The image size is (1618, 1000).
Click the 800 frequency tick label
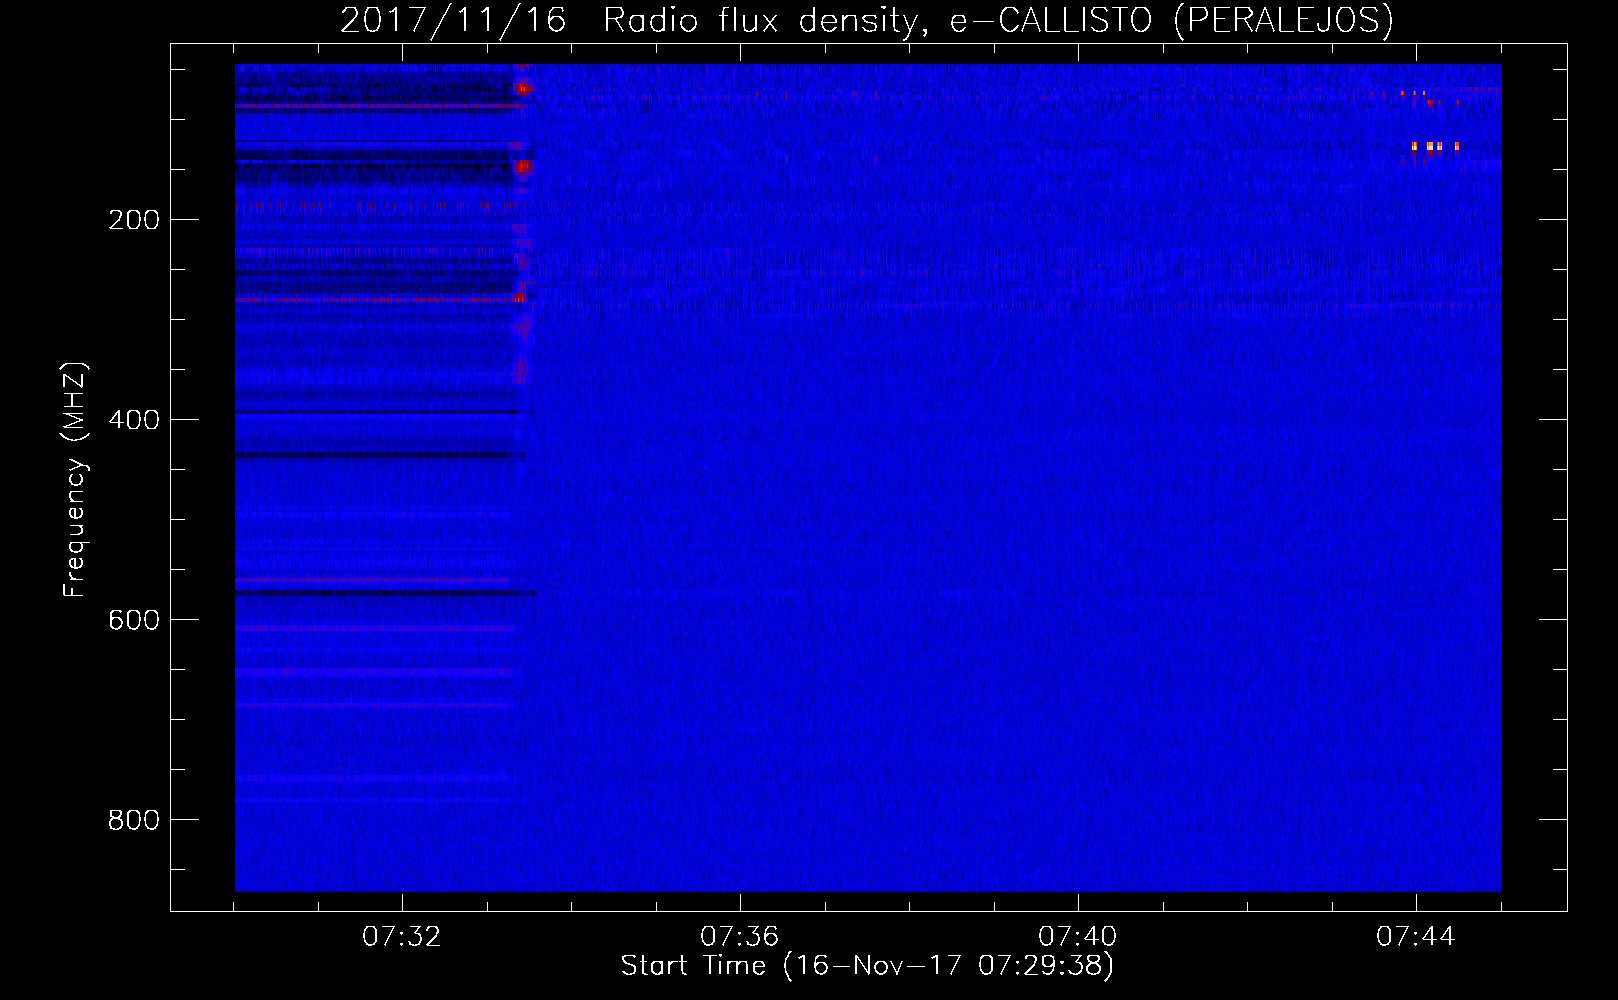coord(134,820)
